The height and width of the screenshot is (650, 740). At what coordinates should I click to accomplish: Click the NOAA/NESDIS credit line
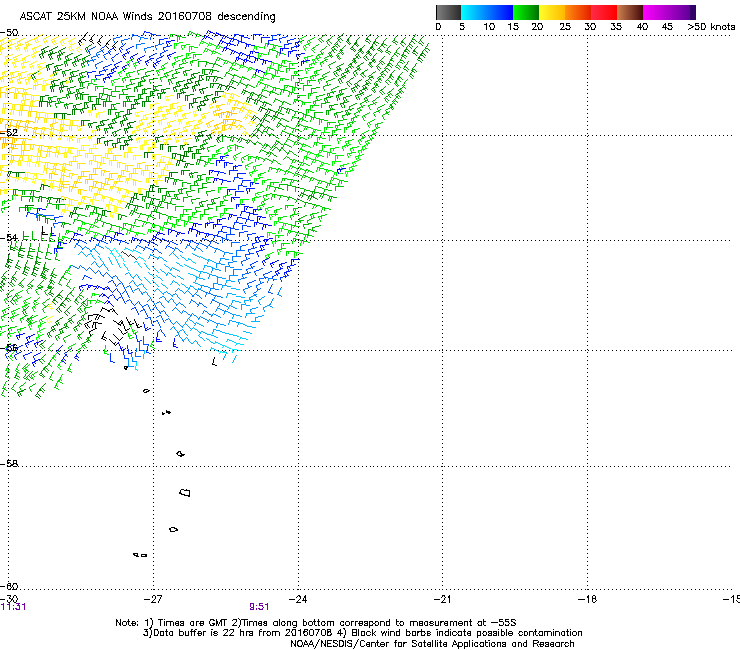432,644
